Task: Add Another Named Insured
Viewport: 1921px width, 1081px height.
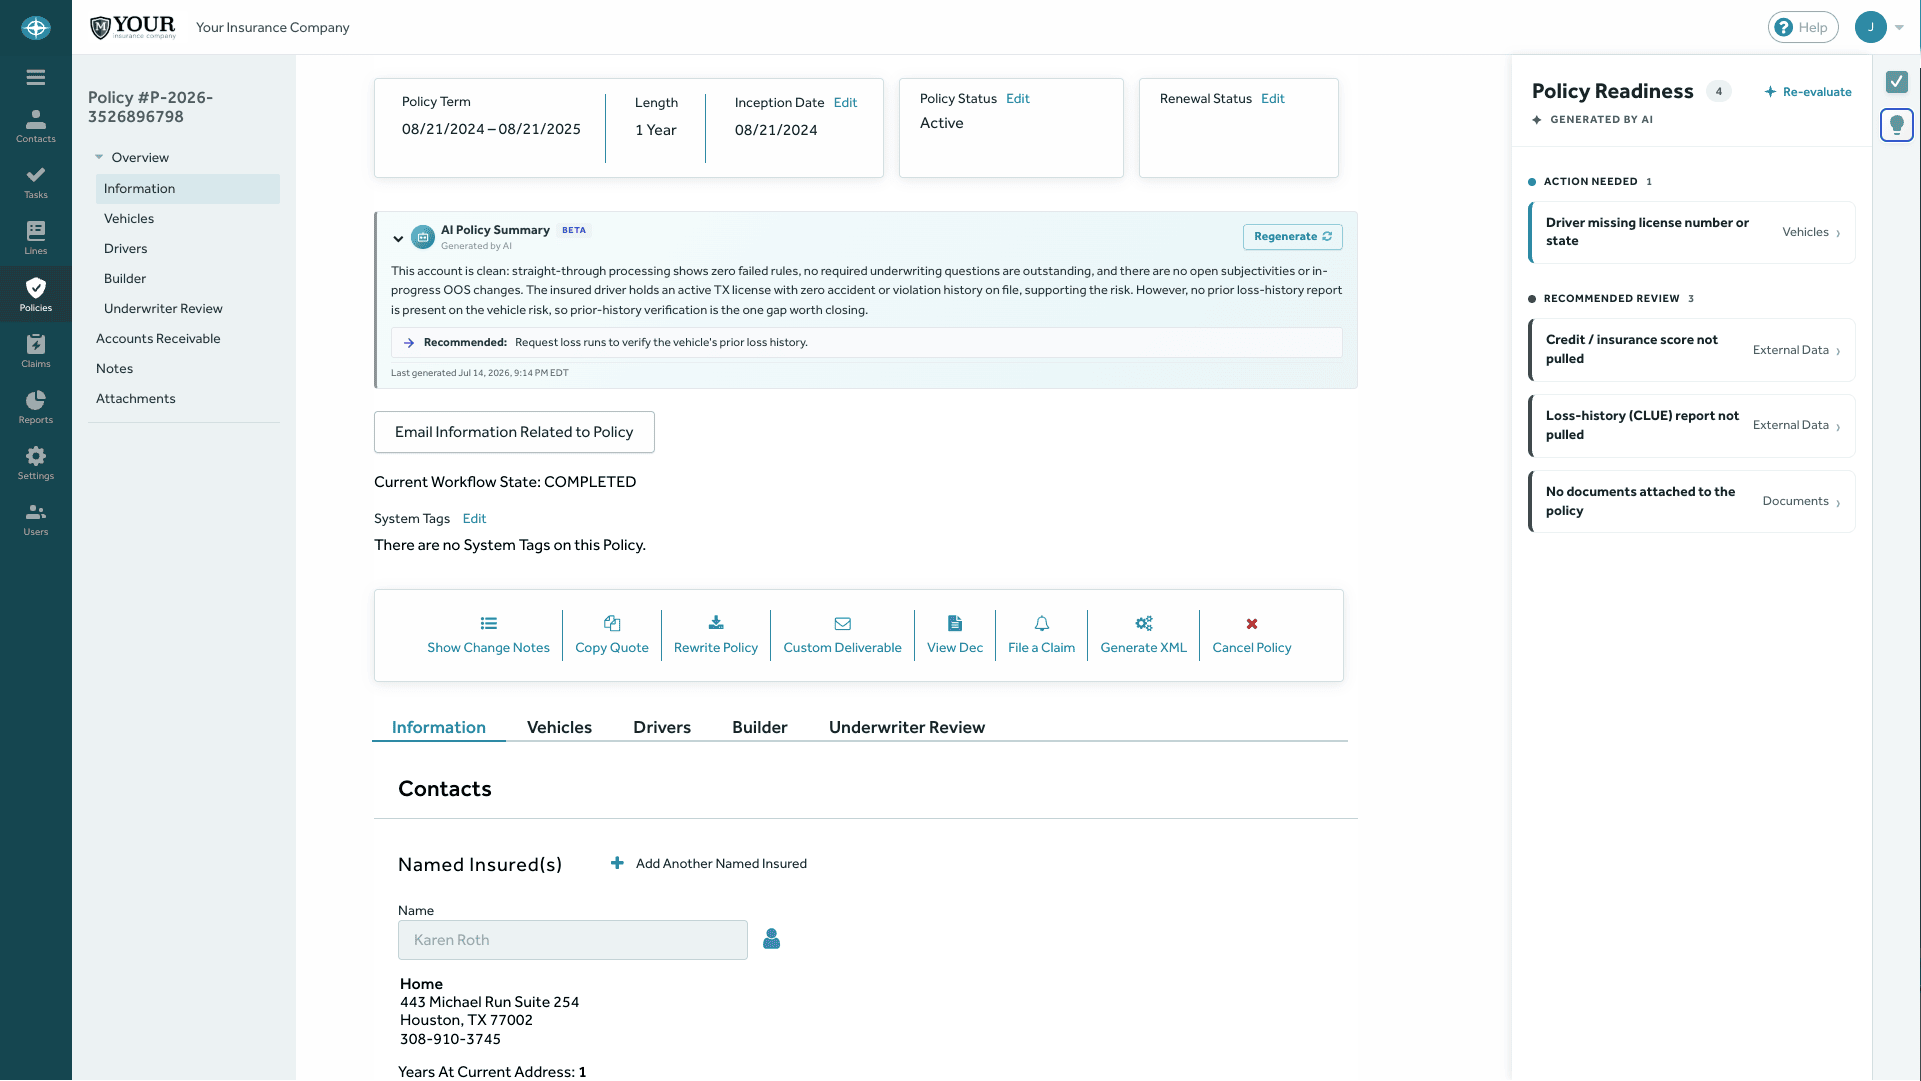Action: click(x=709, y=864)
